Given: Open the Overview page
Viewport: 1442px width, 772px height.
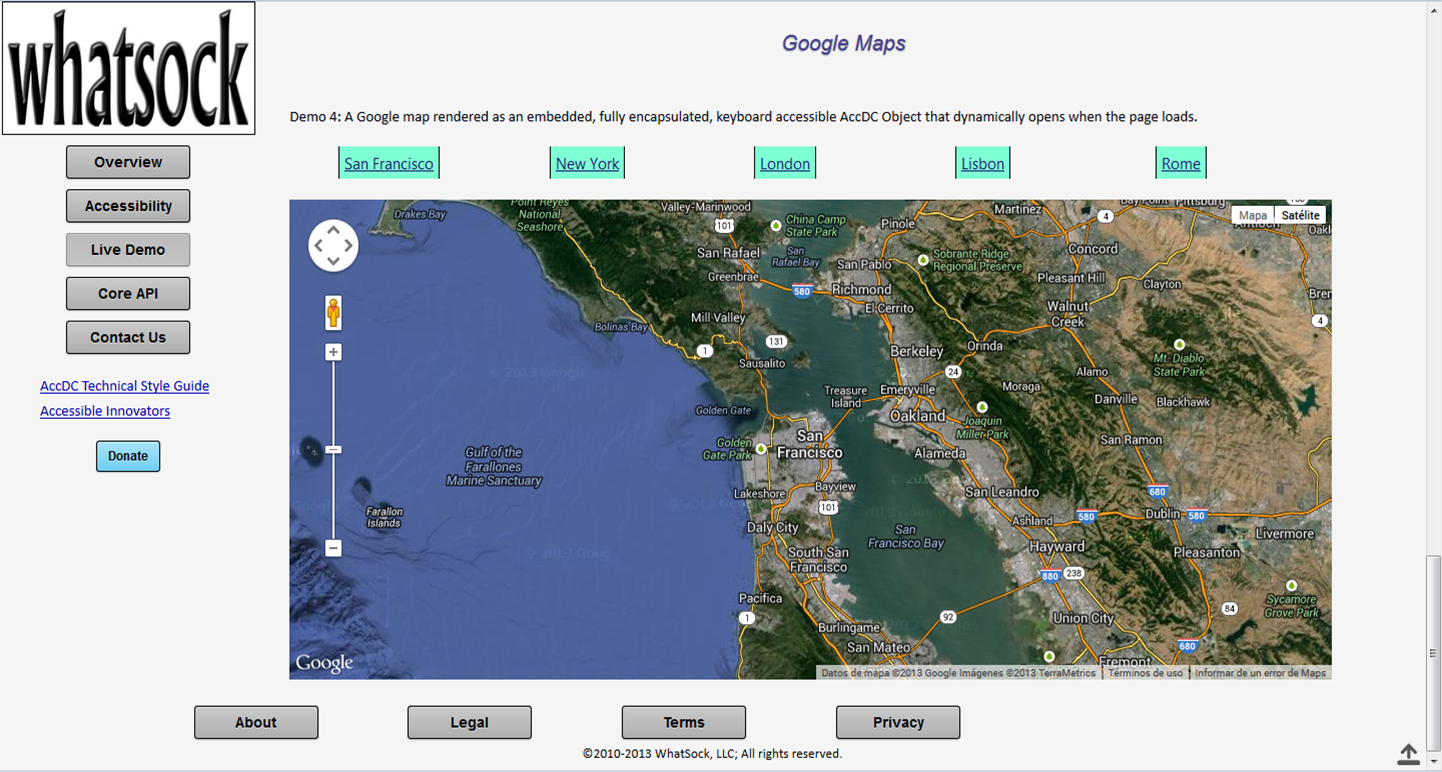Looking at the screenshot, I should (128, 162).
